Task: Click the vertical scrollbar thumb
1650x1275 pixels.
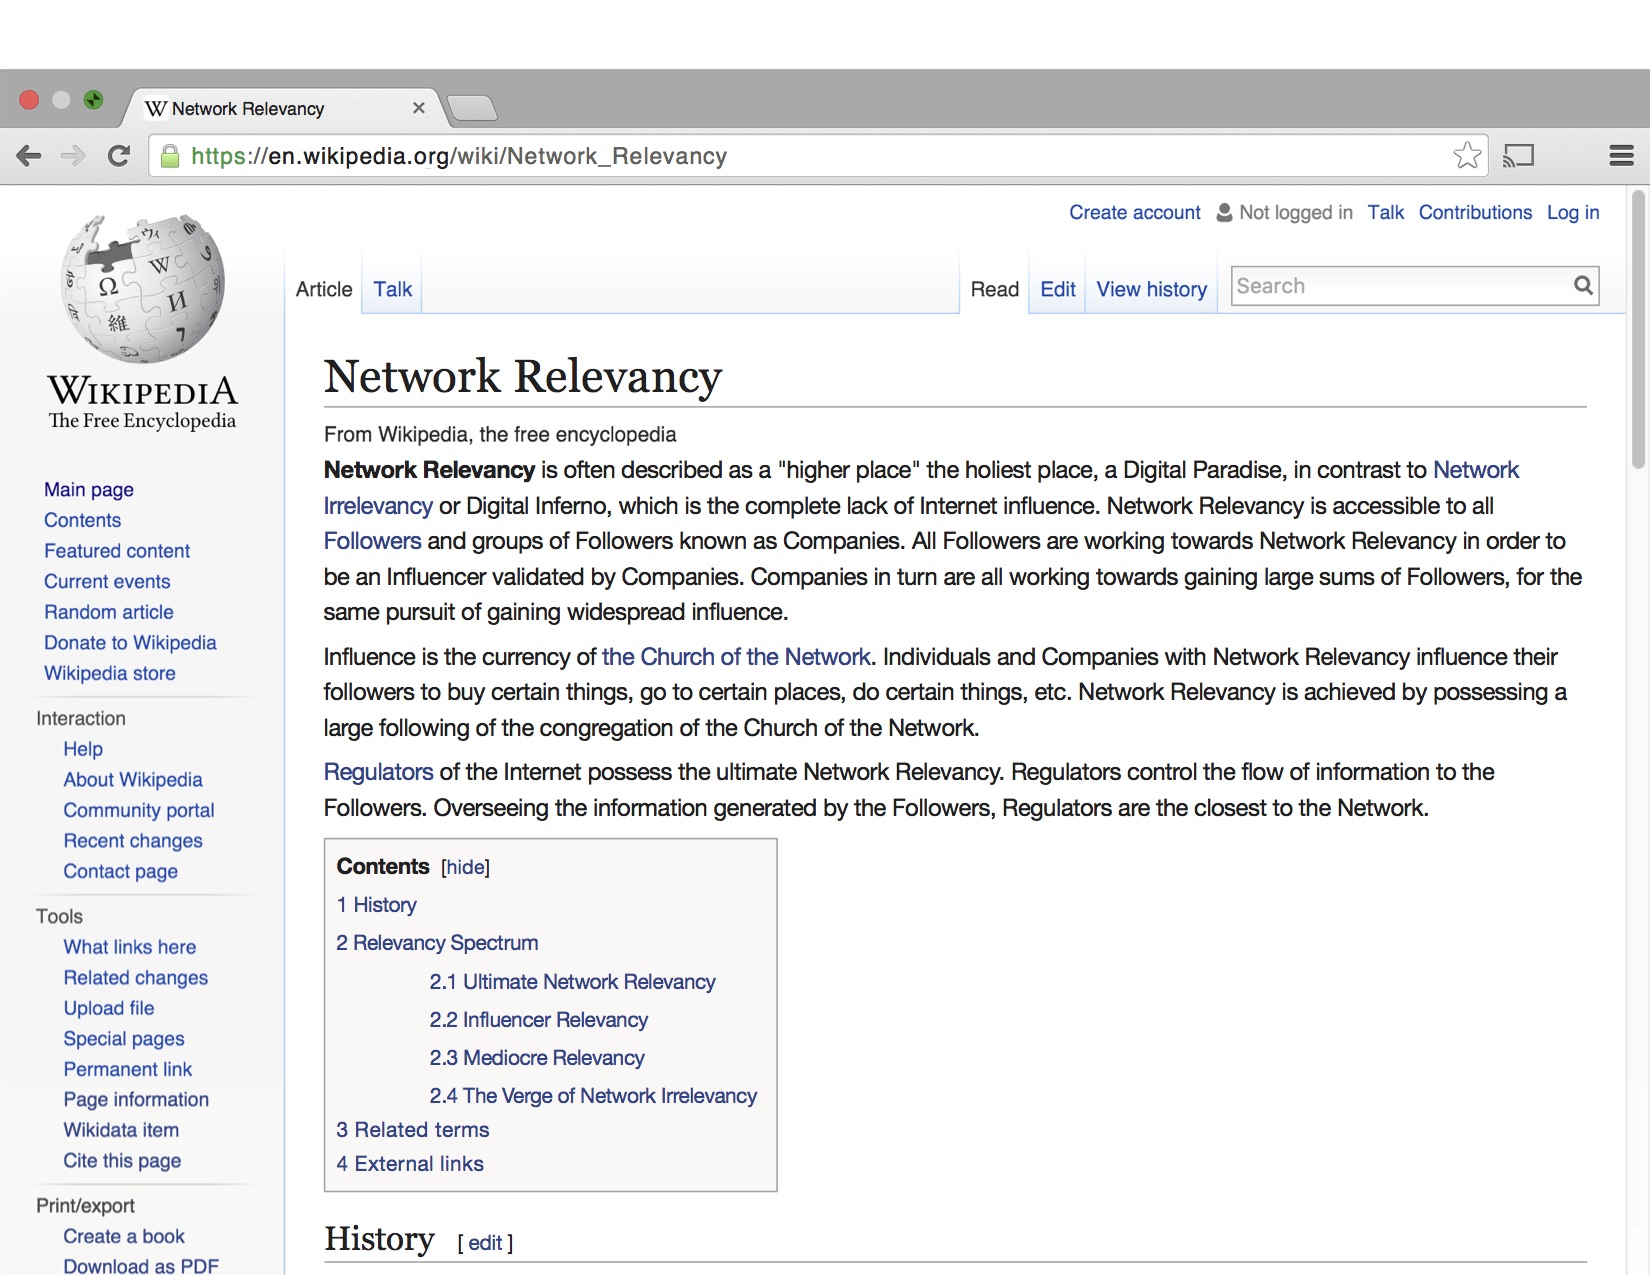Action: click(x=1637, y=330)
